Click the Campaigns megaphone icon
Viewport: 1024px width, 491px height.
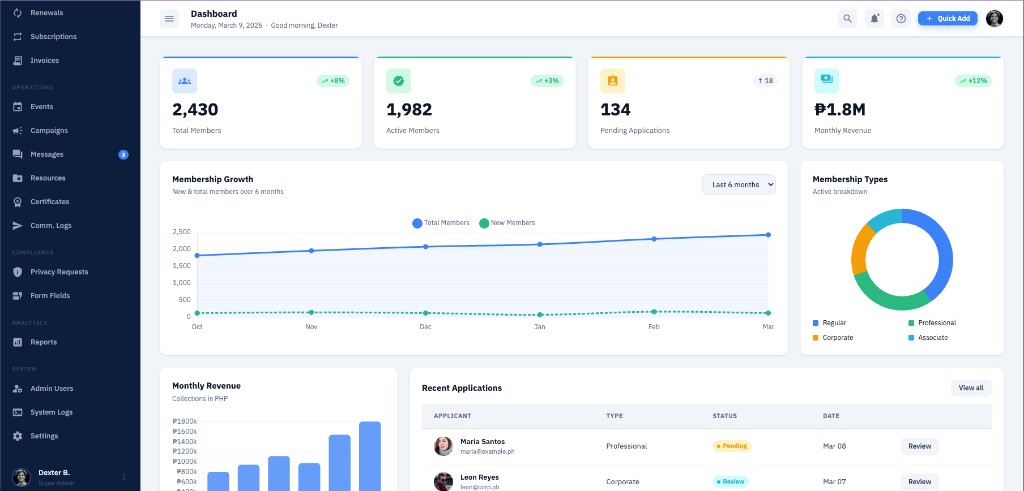coord(18,131)
